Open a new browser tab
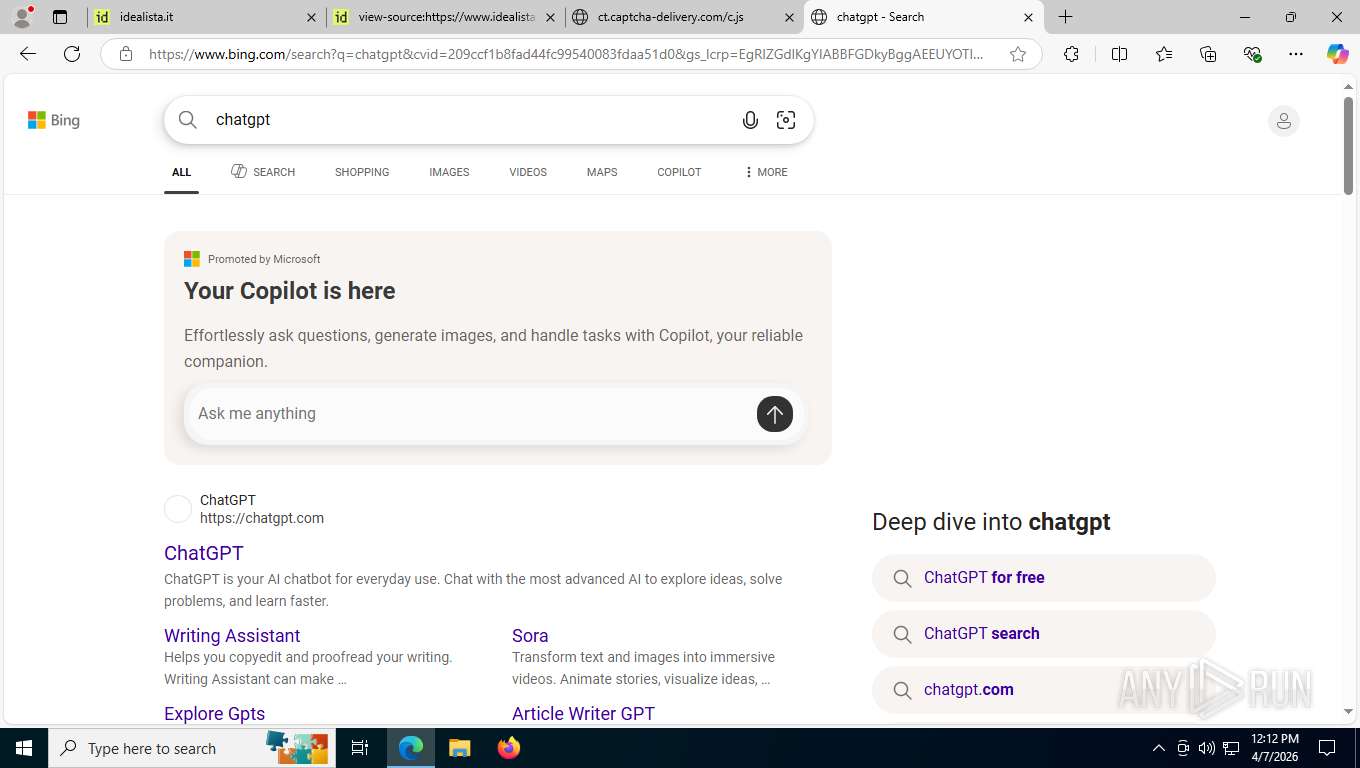The width and height of the screenshot is (1360, 768). [1066, 17]
